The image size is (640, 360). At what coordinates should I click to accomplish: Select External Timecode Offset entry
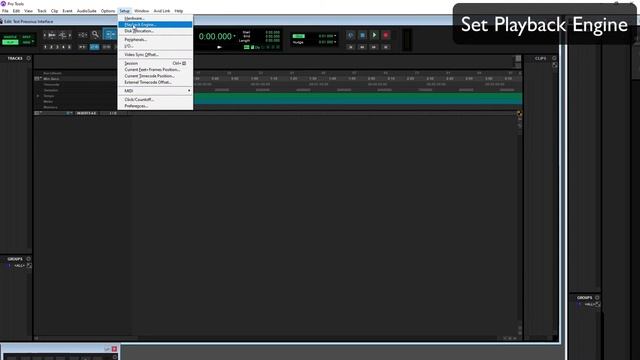[155, 82]
